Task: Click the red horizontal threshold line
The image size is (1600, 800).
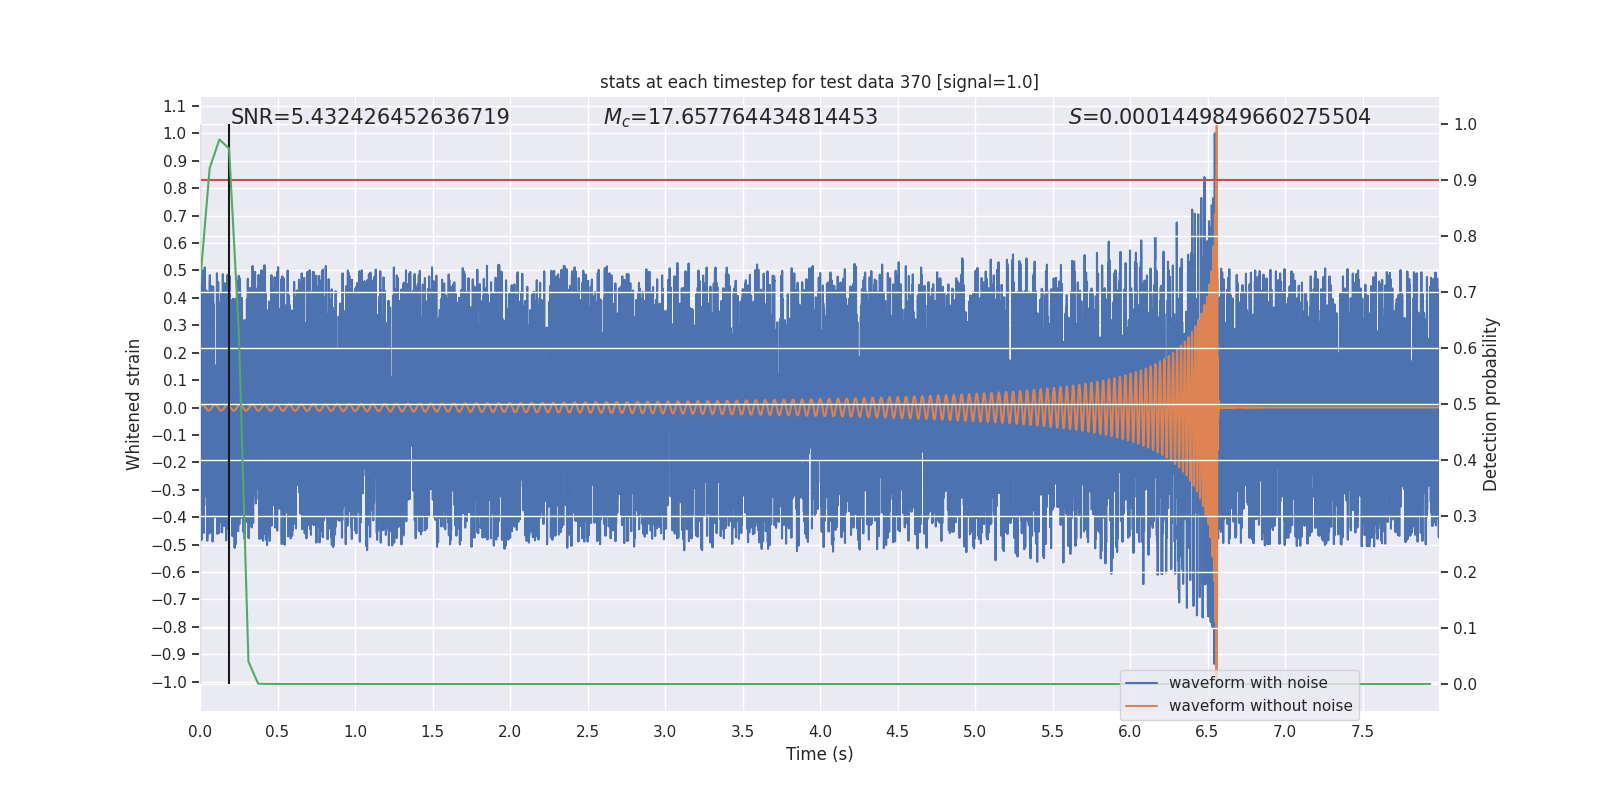Action: pyautogui.click(x=819, y=180)
